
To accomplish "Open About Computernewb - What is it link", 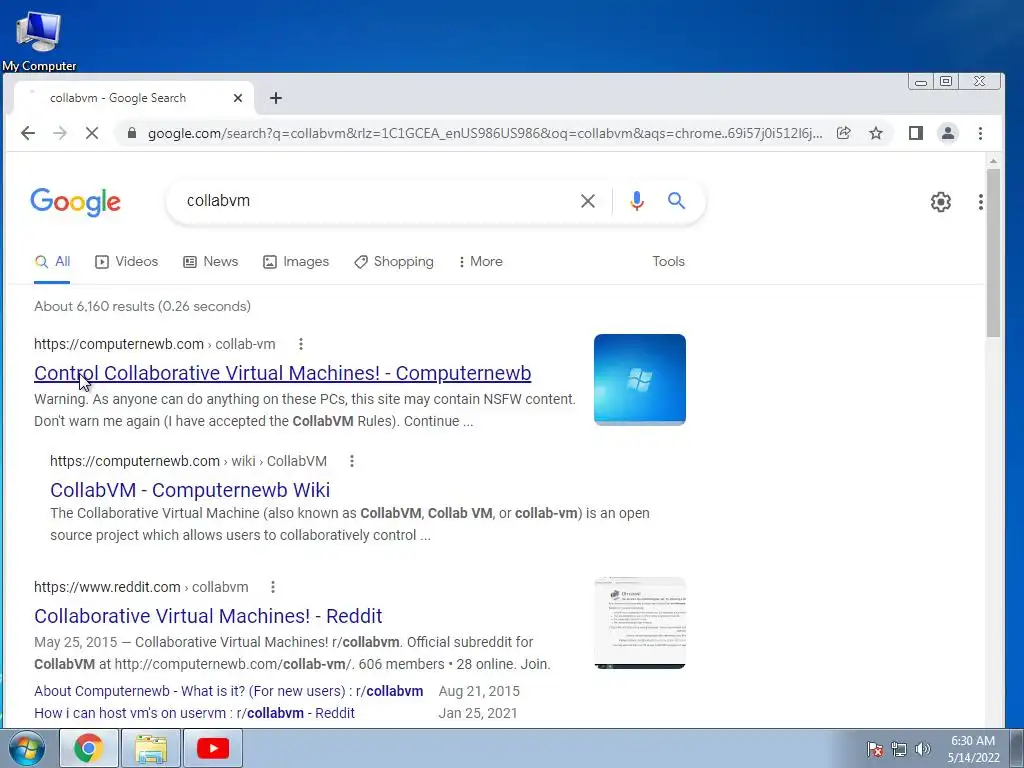I will pos(229,691).
